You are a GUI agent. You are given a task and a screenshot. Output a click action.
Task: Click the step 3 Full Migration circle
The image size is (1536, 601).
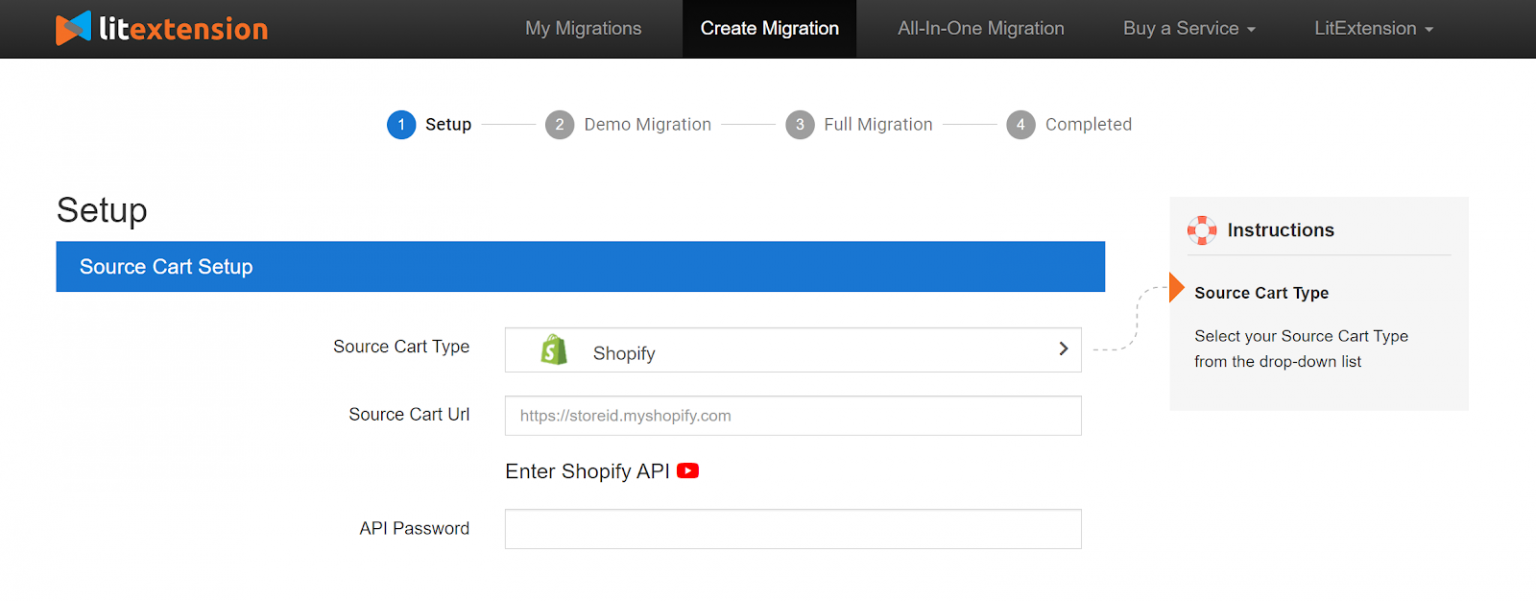[x=799, y=124]
